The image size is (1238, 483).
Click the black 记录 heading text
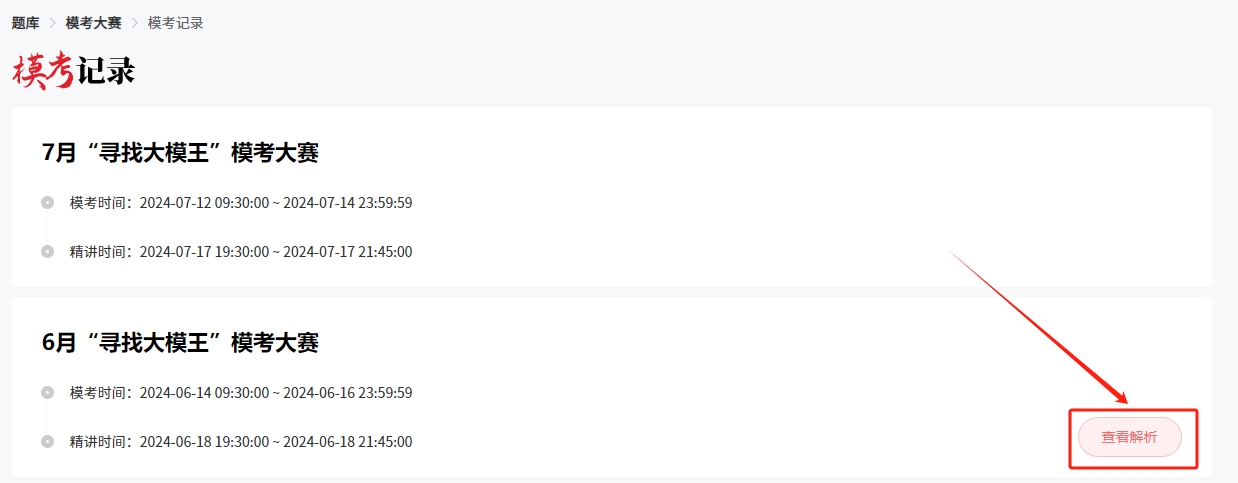click(106, 71)
